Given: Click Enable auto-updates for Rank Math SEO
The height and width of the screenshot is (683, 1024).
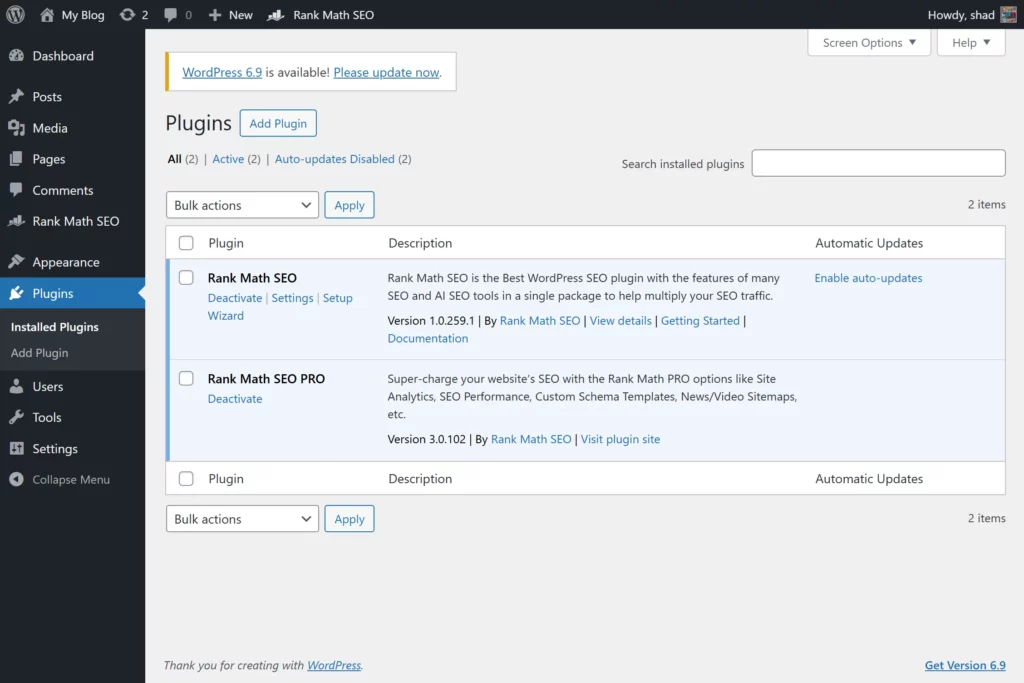Looking at the screenshot, I should point(868,278).
